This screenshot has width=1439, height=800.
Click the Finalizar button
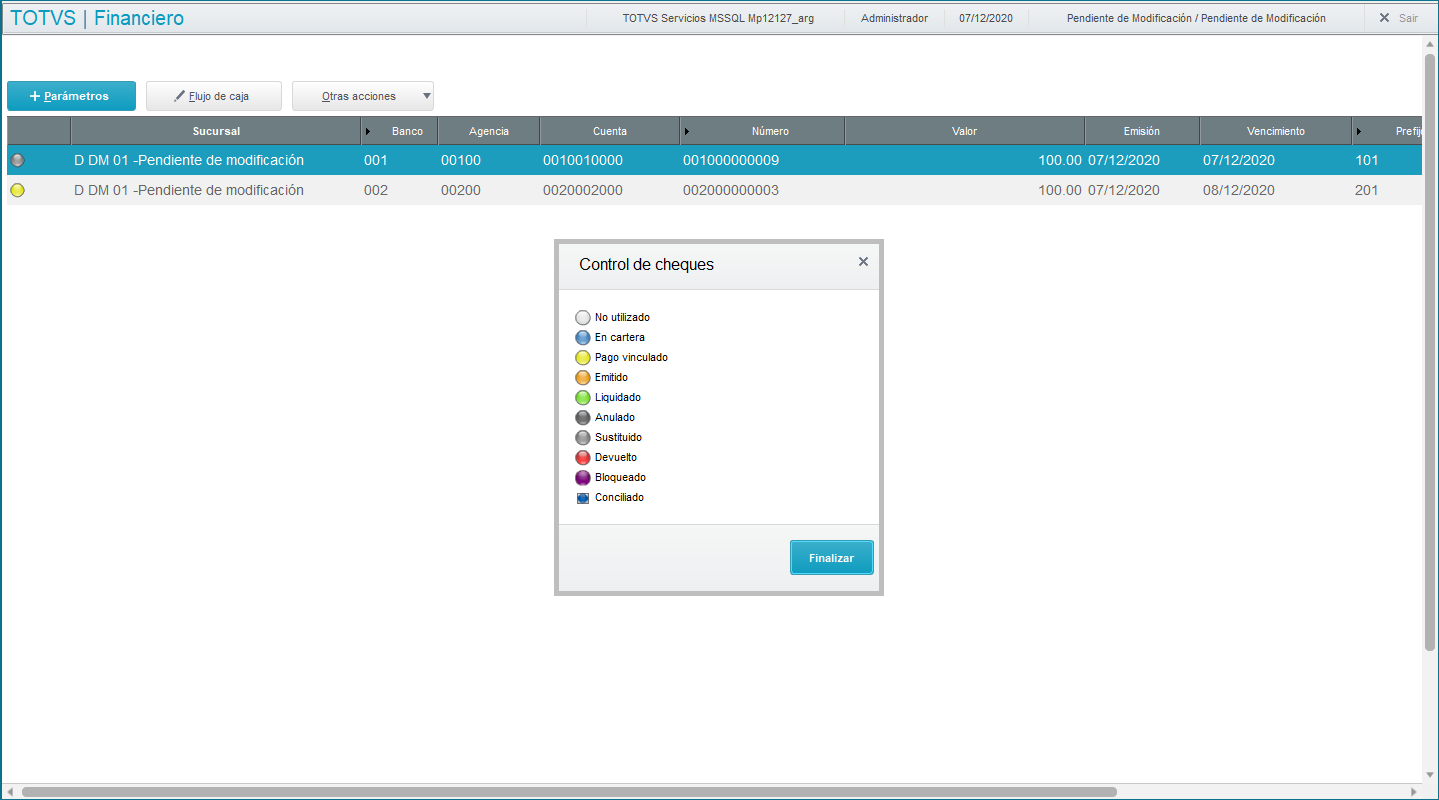[x=832, y=558]
